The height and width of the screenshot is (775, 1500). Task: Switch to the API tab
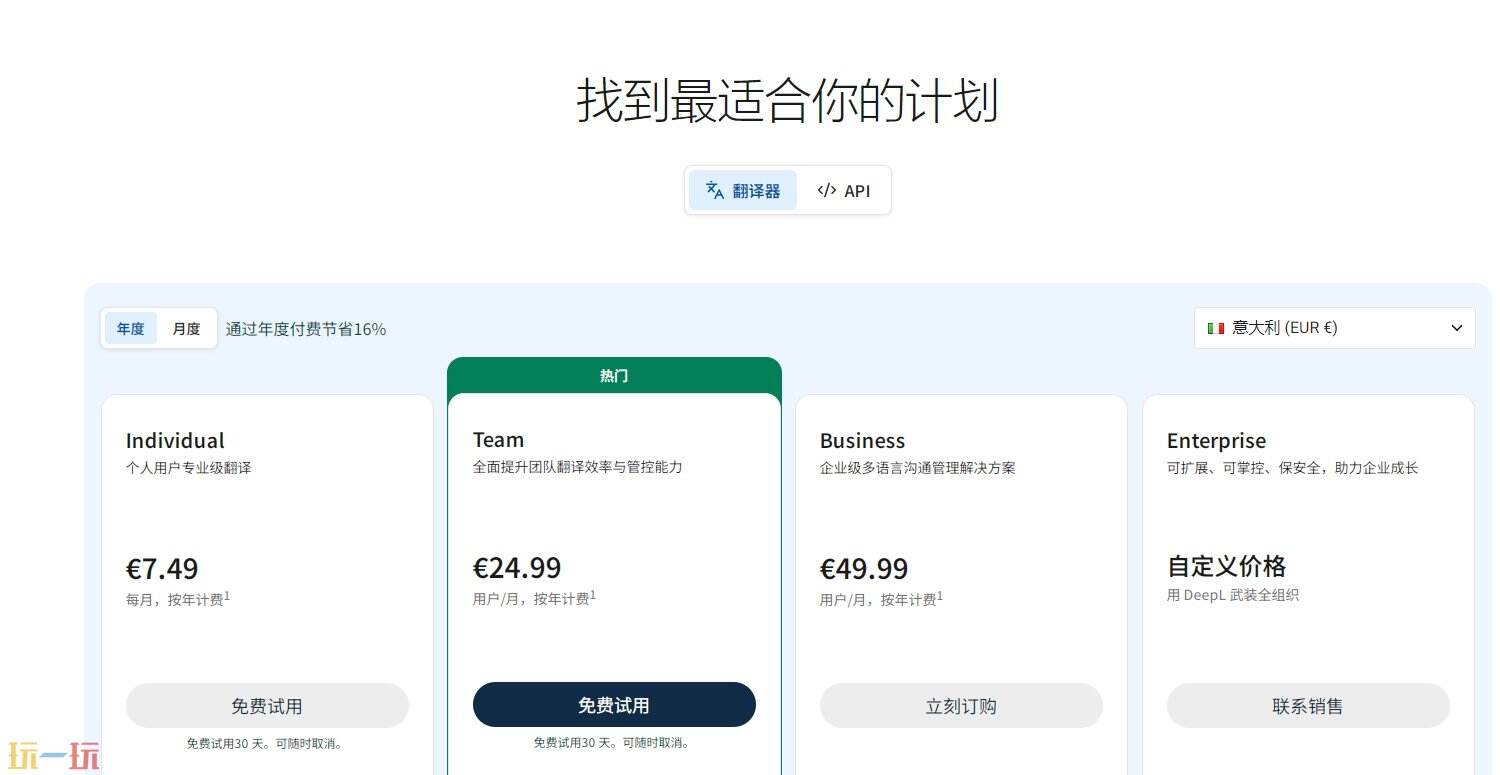point(845,190)
